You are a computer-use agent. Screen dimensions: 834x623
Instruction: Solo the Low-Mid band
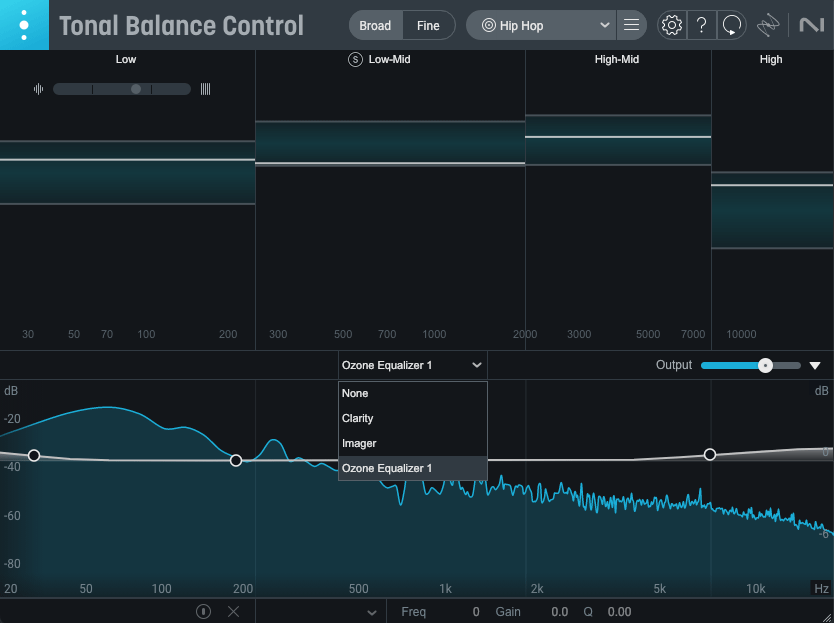tap(355, 60)
